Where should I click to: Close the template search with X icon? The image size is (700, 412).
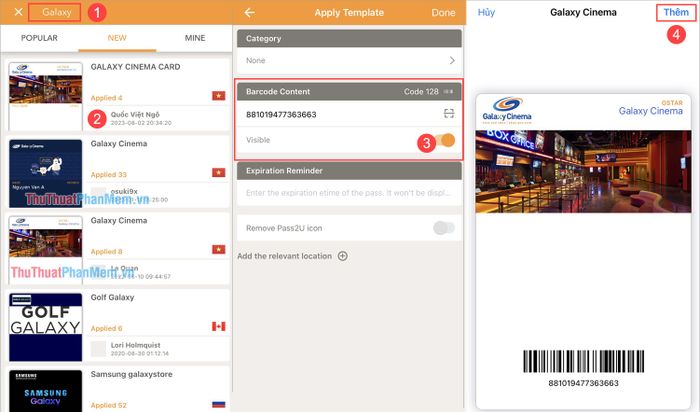pyautogui.click(x=18, y=12)
